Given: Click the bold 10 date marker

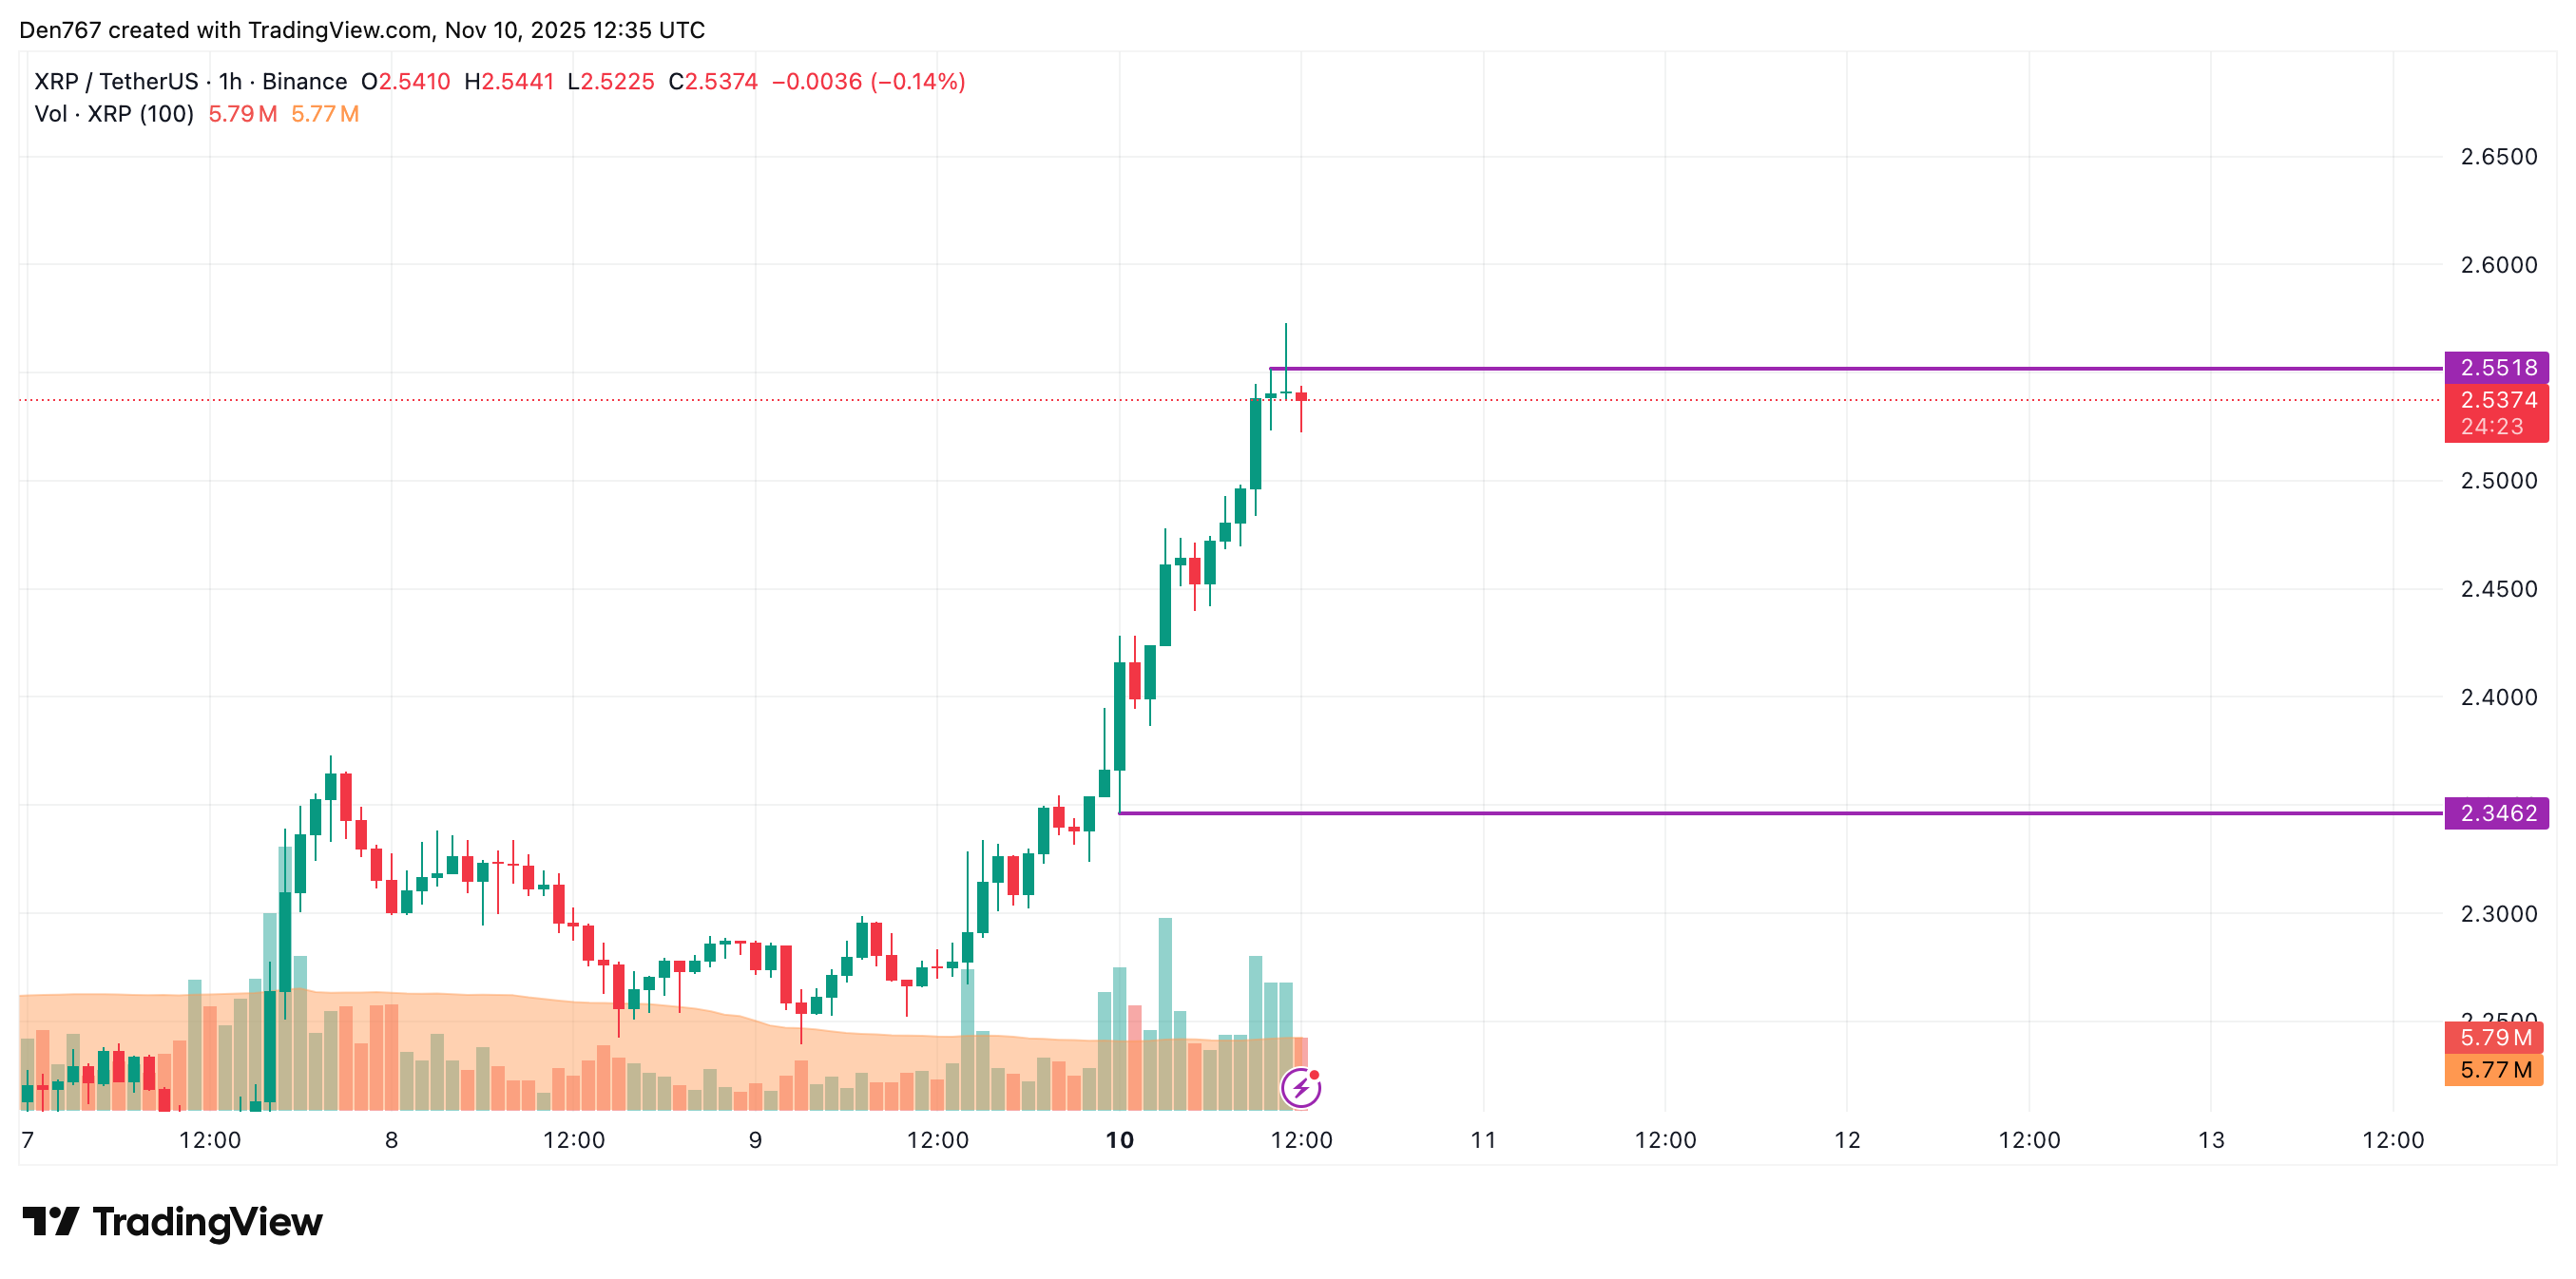Looking at the screenshot, I should click(1119, 1140).
